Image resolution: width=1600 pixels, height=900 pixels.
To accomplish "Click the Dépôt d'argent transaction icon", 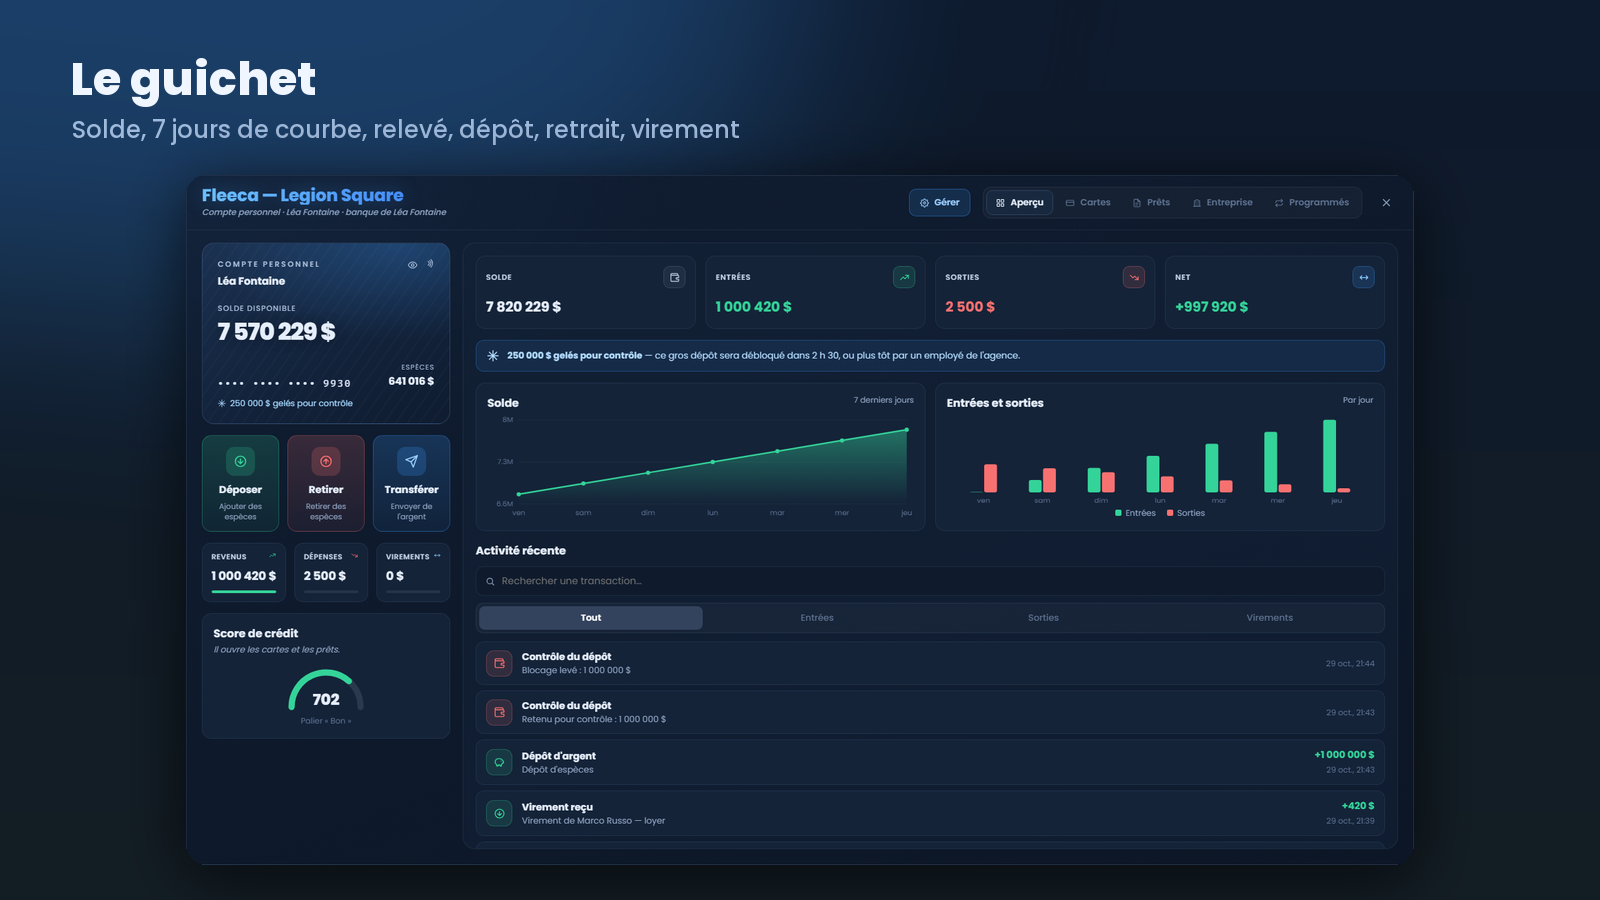I will [499, 762].
